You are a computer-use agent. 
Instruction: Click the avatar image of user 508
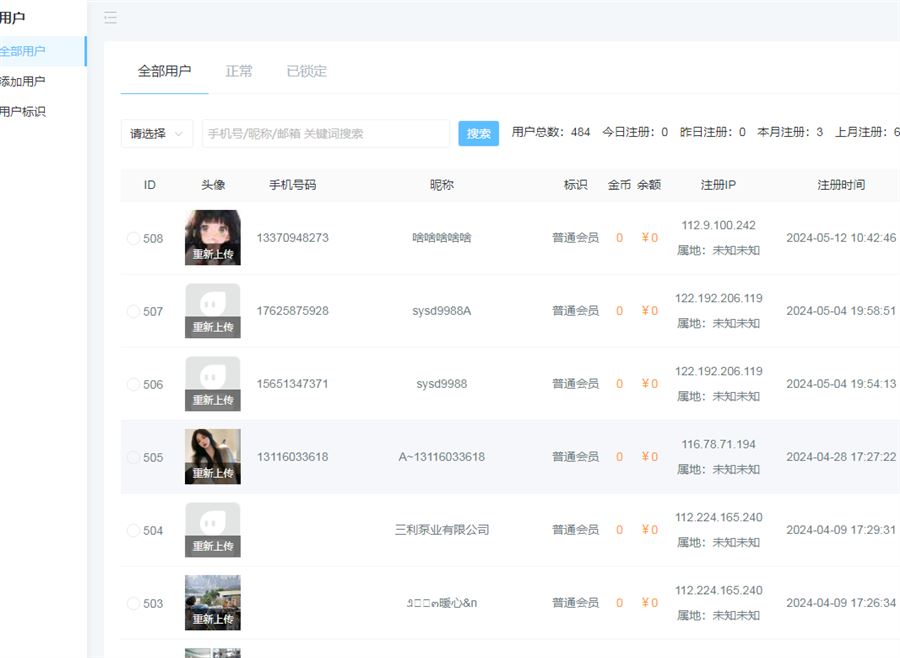pos(212,228)
